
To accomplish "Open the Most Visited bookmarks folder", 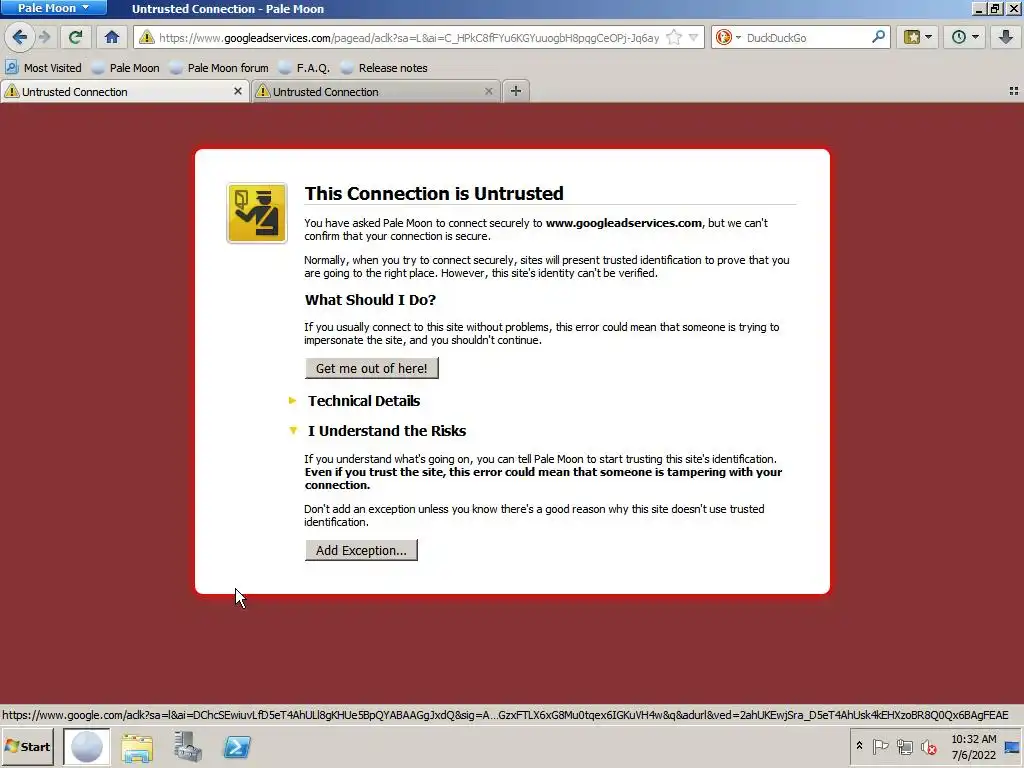I will [43, 68].
